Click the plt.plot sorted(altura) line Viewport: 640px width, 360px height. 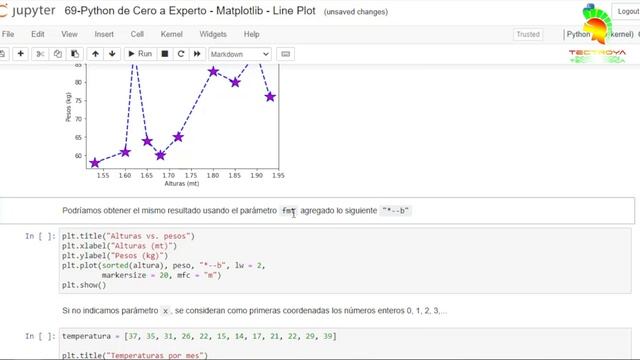(163, 265)
